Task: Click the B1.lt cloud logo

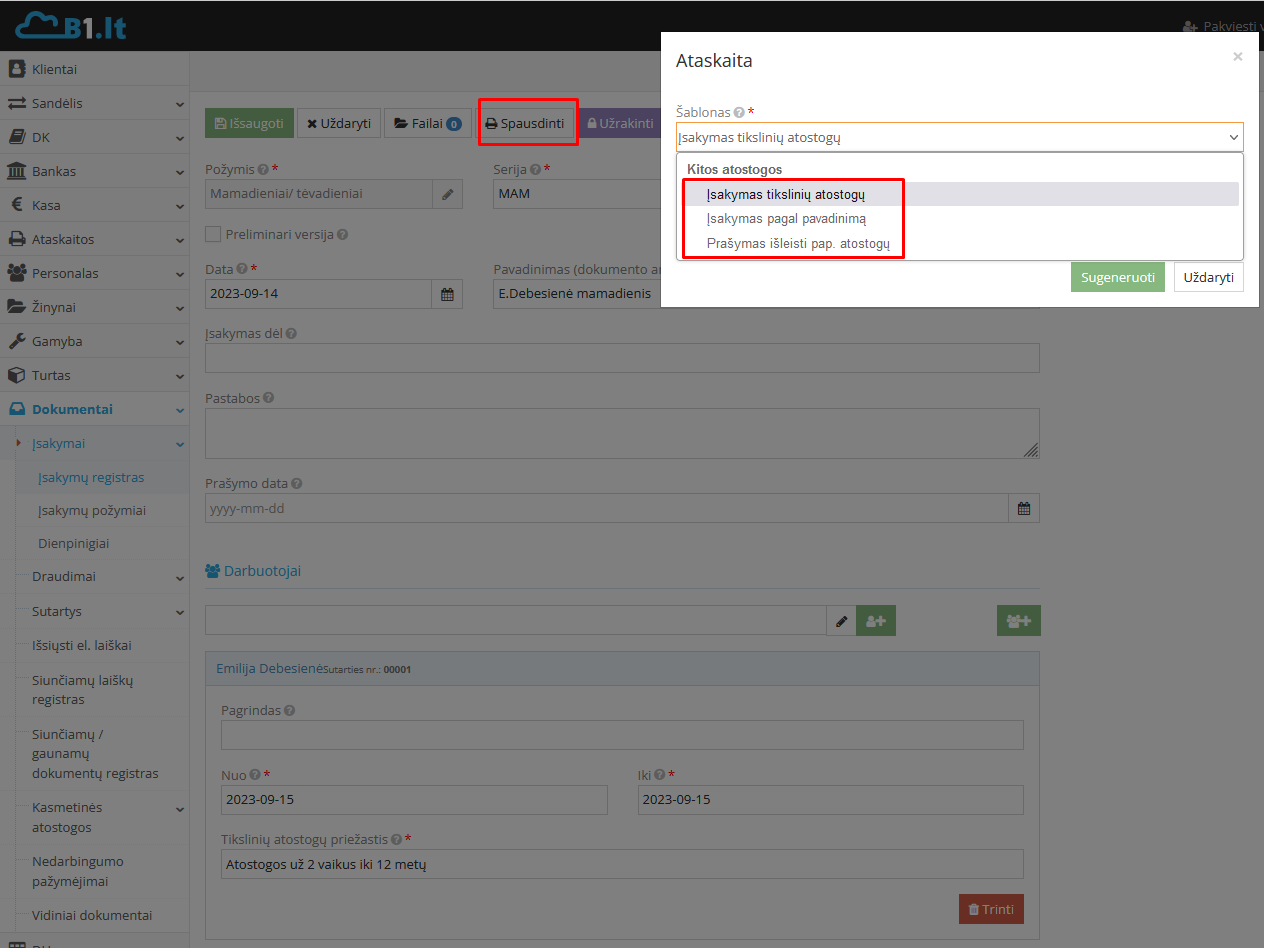Action: point(71,26)
